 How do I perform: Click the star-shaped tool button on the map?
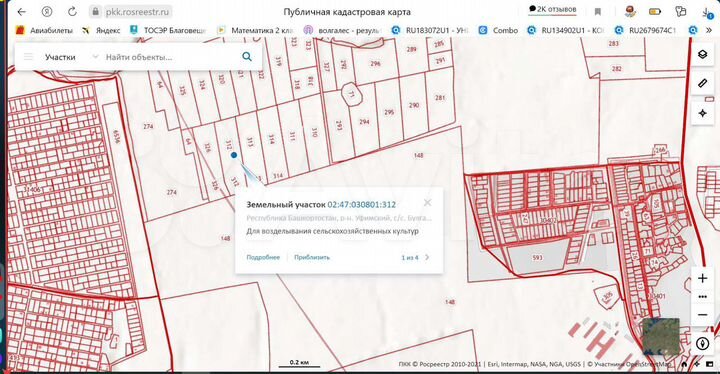pyautogui.click(x=703, y=113)
